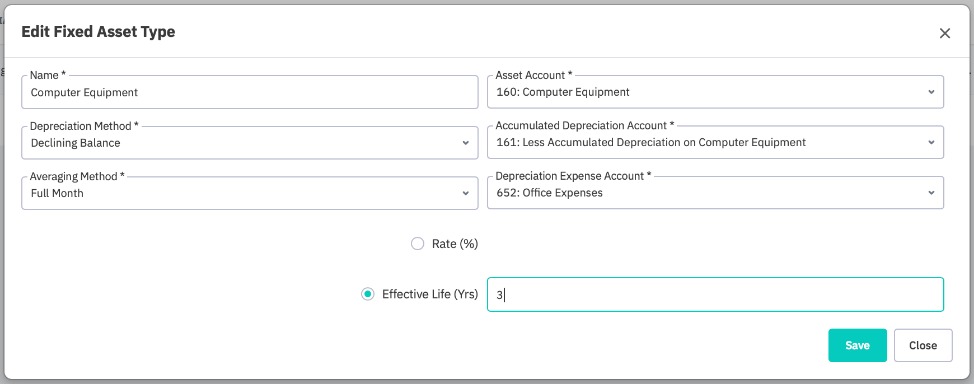Select the Effective Life (Yrs) radio button

click(368, 294)
